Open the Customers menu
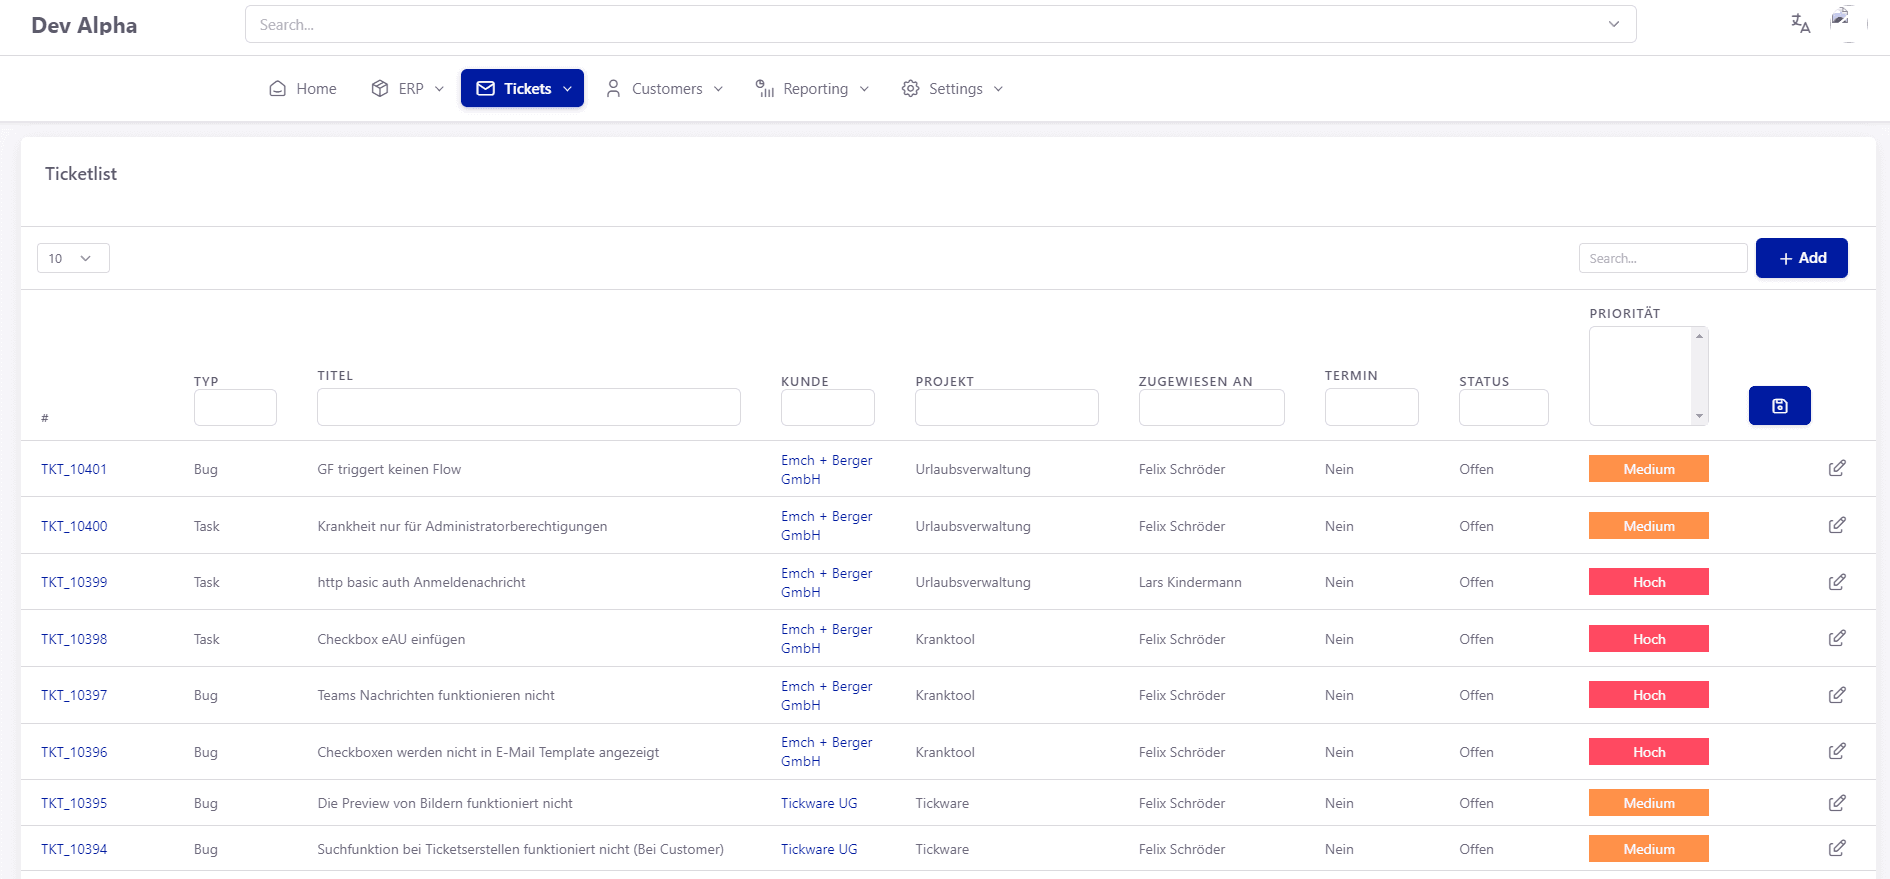Viewport: 1890px width, 879px height. click(x=664, y=88)
